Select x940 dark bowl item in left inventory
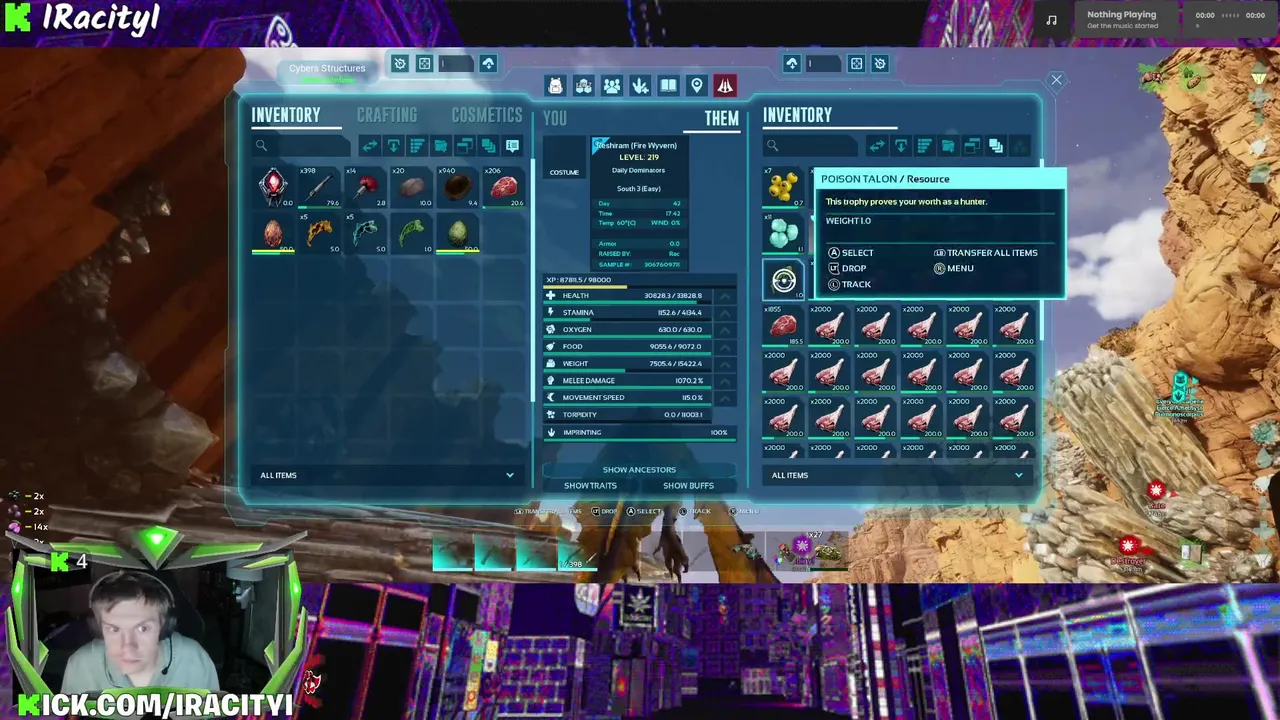The width and height of the screenshot is (1280, 720). [x=458, y=187]
